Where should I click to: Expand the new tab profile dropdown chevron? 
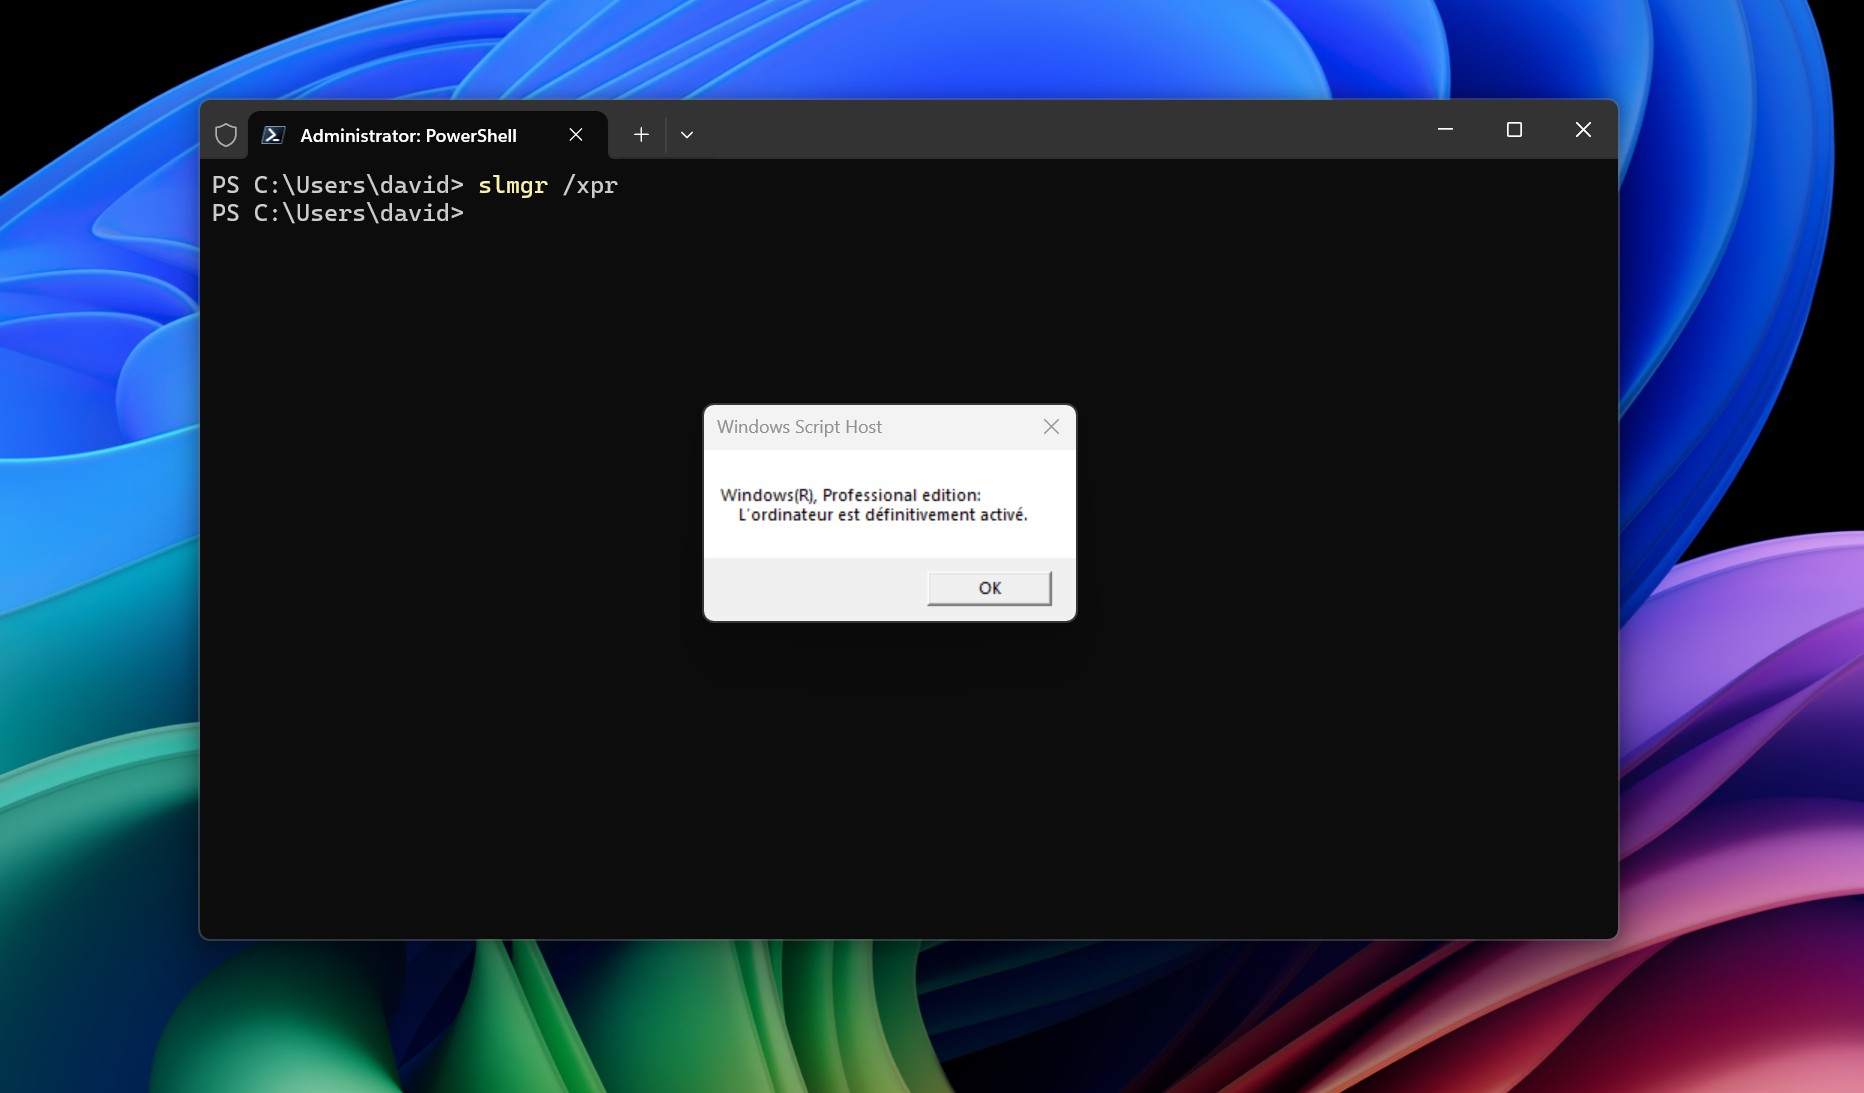(x=687, y=135)
